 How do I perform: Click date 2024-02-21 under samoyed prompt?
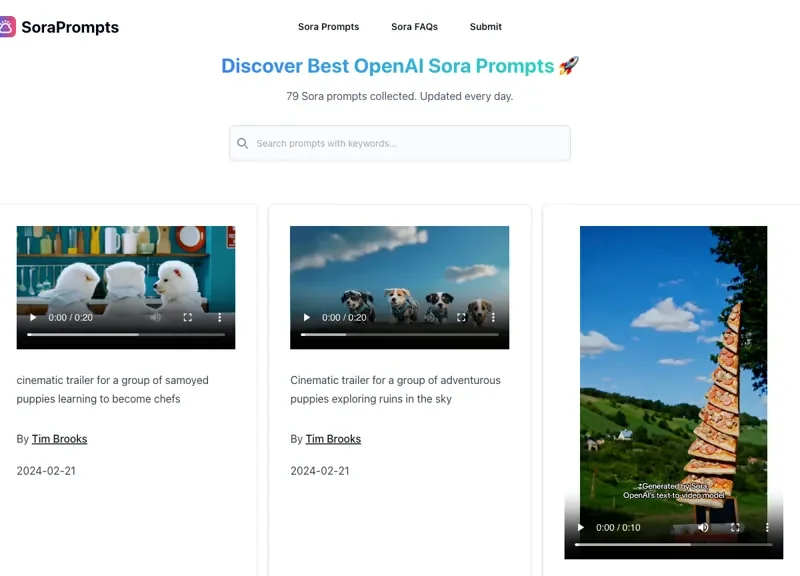tap(46, 471)
